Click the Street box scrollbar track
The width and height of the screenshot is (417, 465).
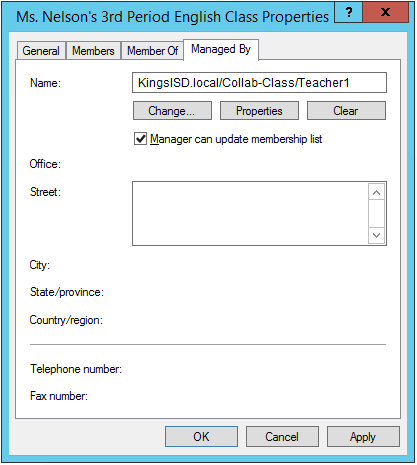tap(377, 214)
